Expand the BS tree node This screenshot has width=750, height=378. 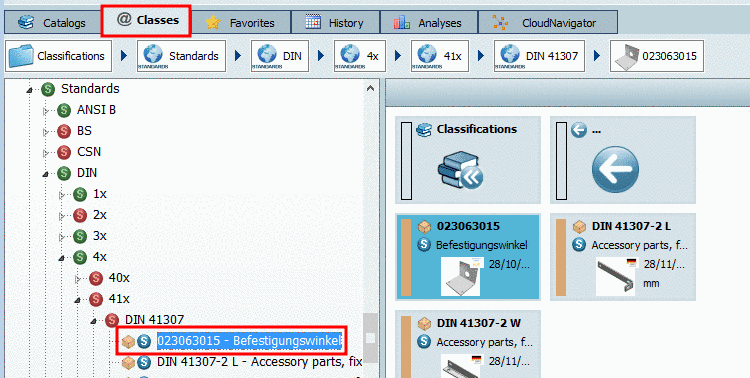46,132
